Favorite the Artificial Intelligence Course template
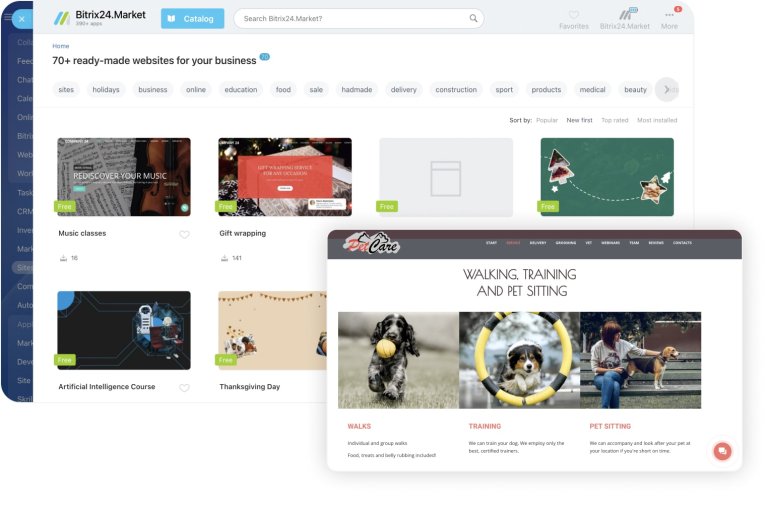The height and width of the screenshot is (511, 768). [x=184, y=388]
